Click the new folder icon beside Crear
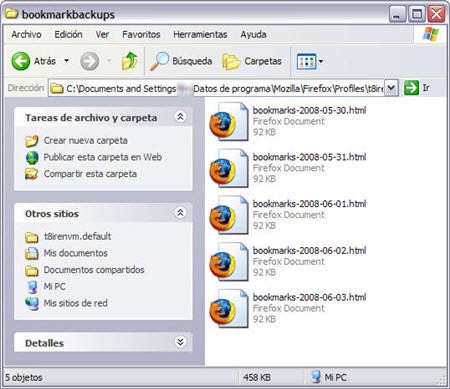This screenshot has width=450, height=389. pos(32,141)
